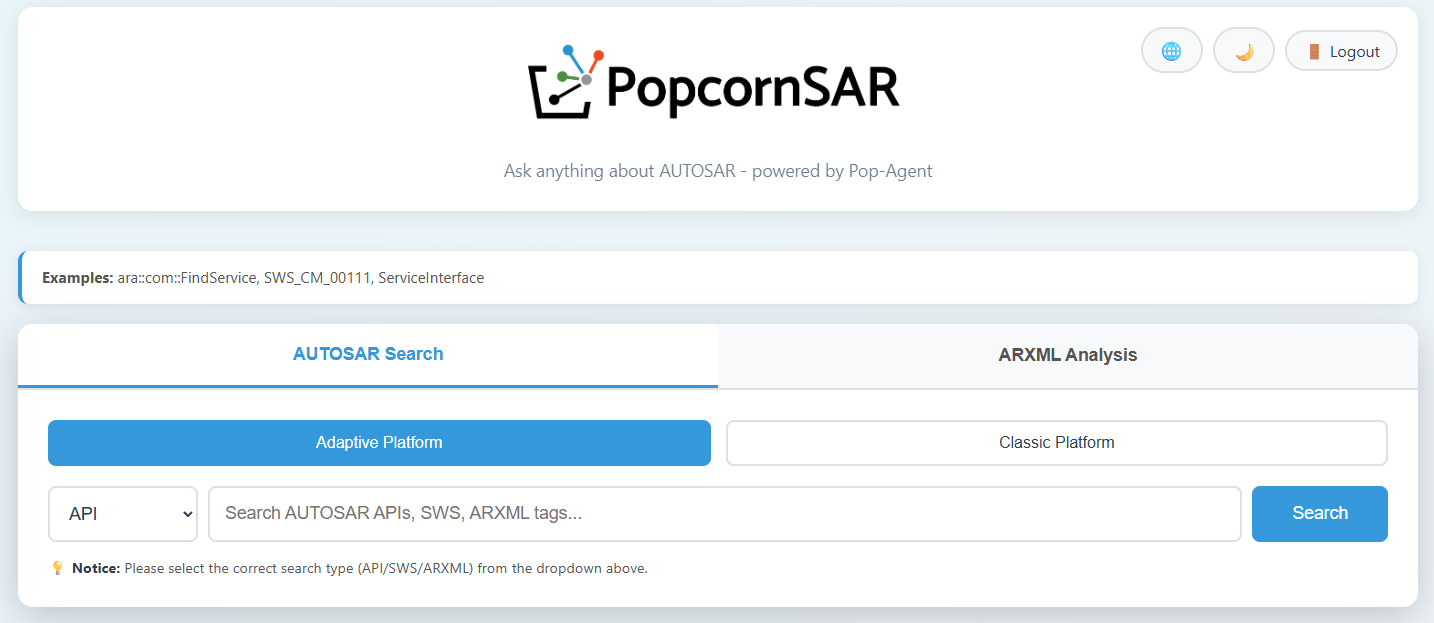Click the arrow on the API dropdown
The width and height of the screenshot is (1434, 623).
187,514
